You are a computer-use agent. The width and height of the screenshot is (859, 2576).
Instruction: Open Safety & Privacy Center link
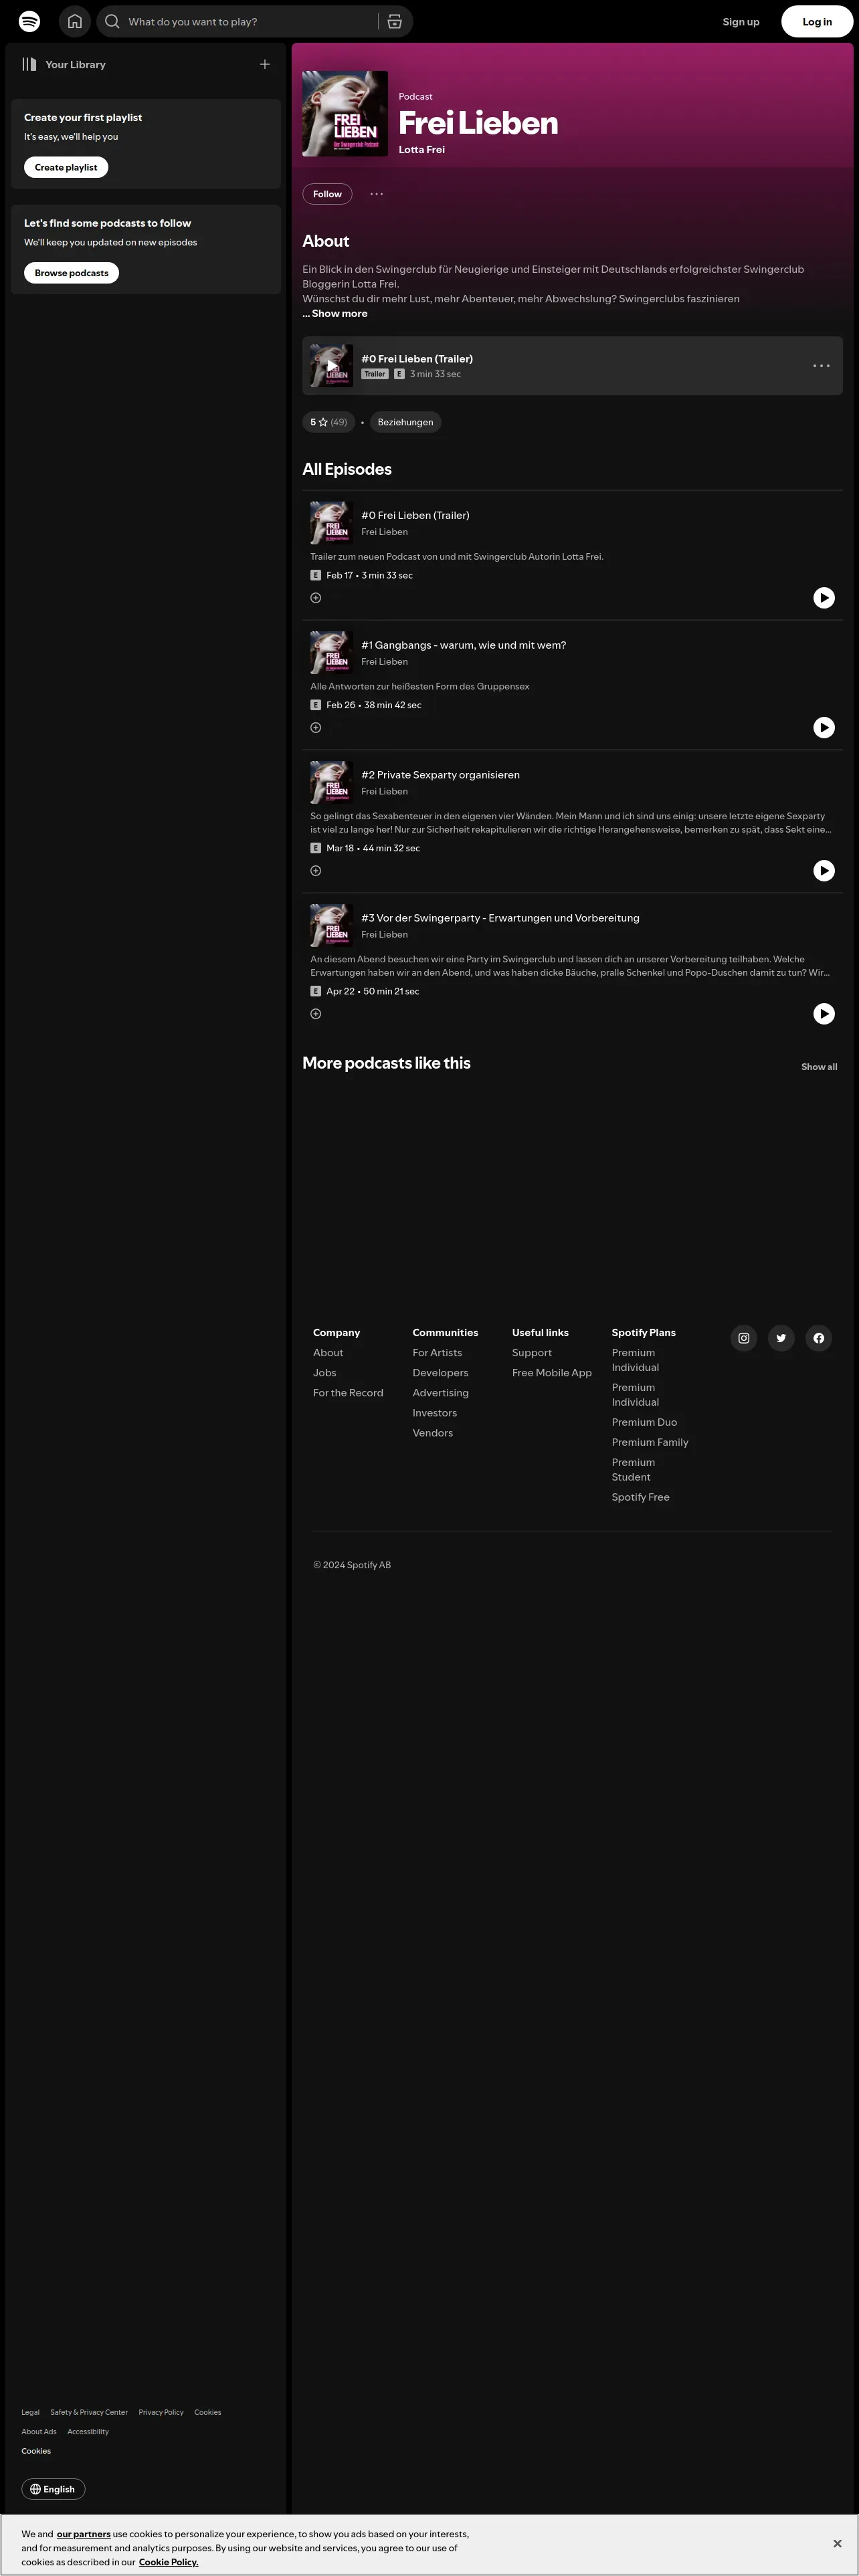pos(89,2412)
